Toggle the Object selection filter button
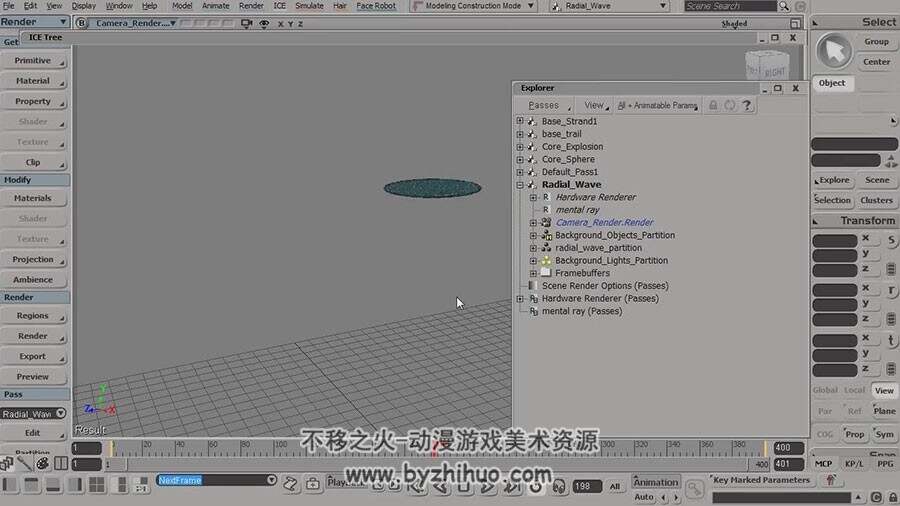The image size is (900, 506). (832, 83)
